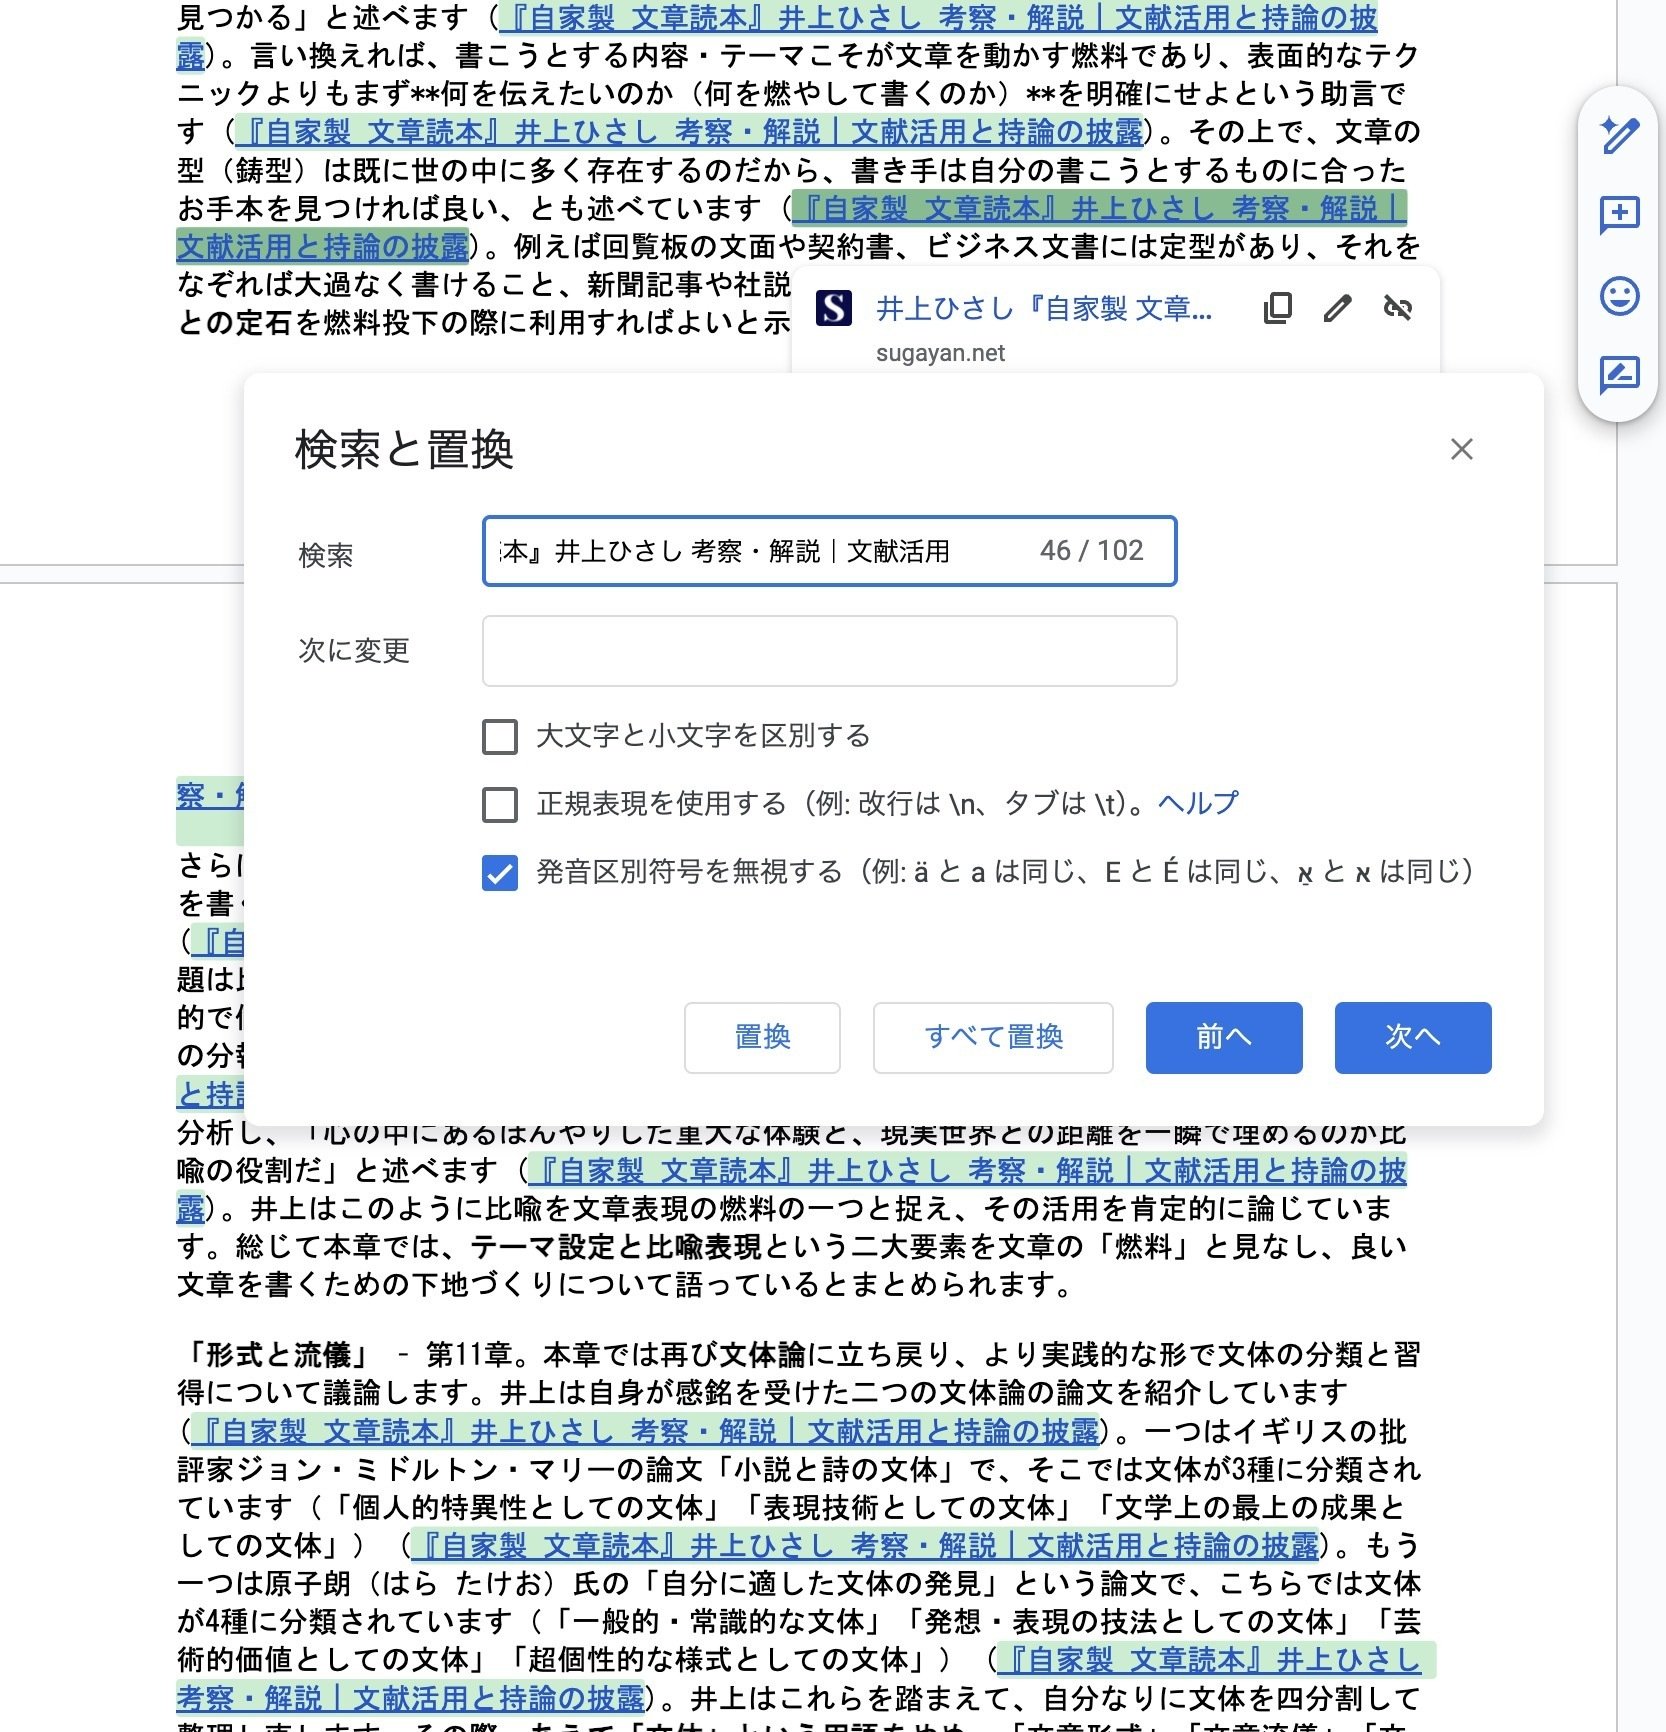Image resolution: width=1666 pixels, height=1732 pixels.
Task: Remove the link via unlink icon
Action: (x=1397, y=309)
